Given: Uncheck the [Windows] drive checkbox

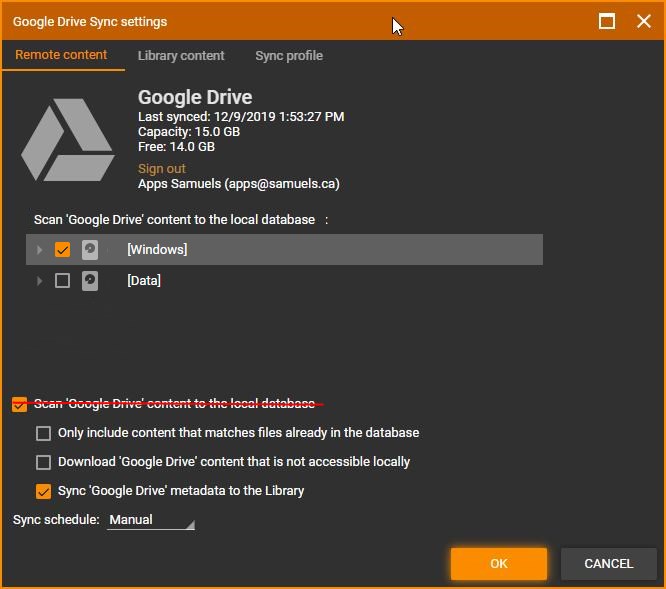Looking at the screenshot, I should (62, 249).
